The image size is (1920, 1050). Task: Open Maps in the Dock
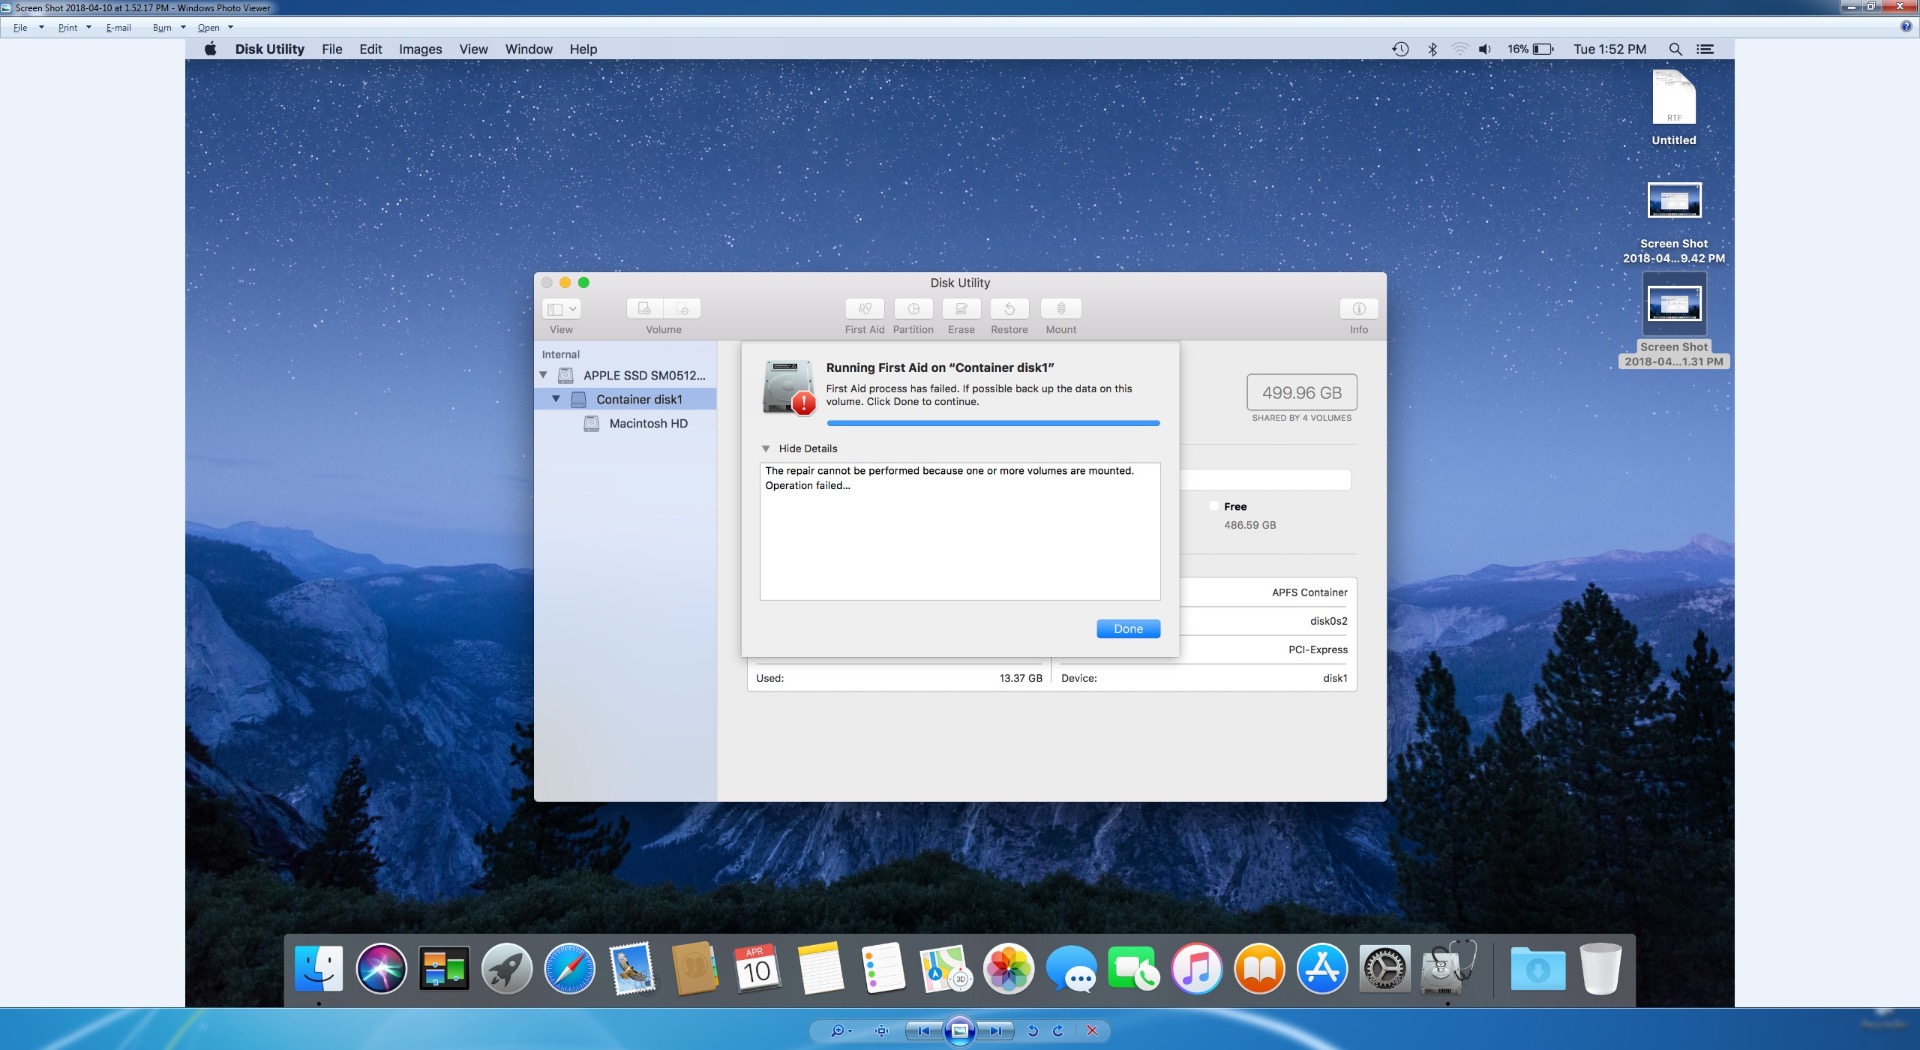(x=946, y=969)
